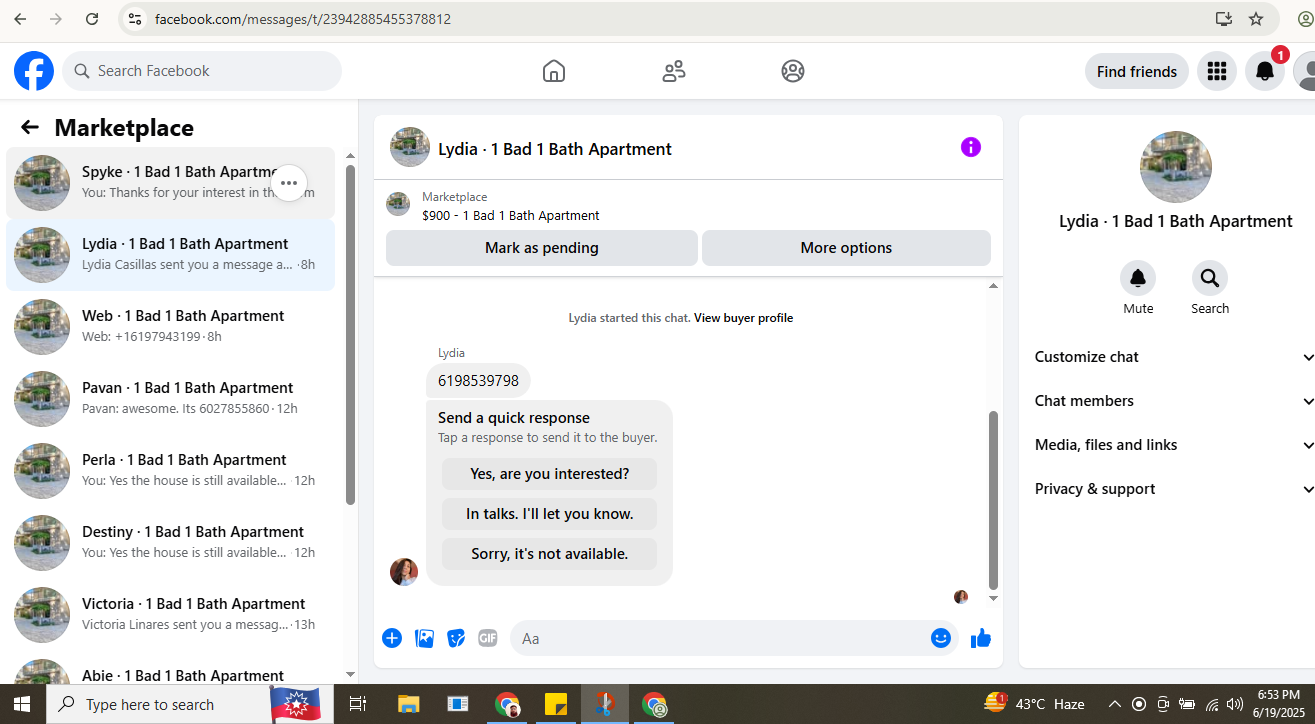The image size is (1315, 724).
Task: Expand the Customize chat section
Action: pos(1174,357)
